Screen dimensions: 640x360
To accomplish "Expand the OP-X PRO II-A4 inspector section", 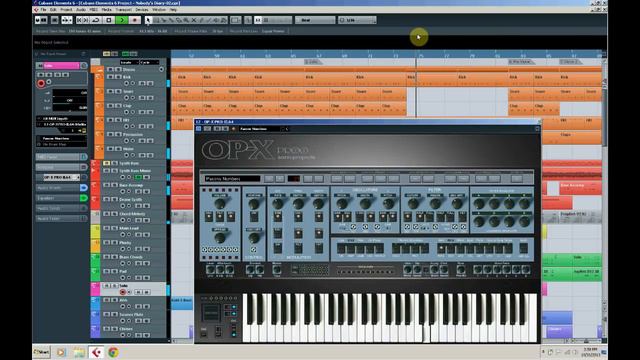I will tap(61, 177).
